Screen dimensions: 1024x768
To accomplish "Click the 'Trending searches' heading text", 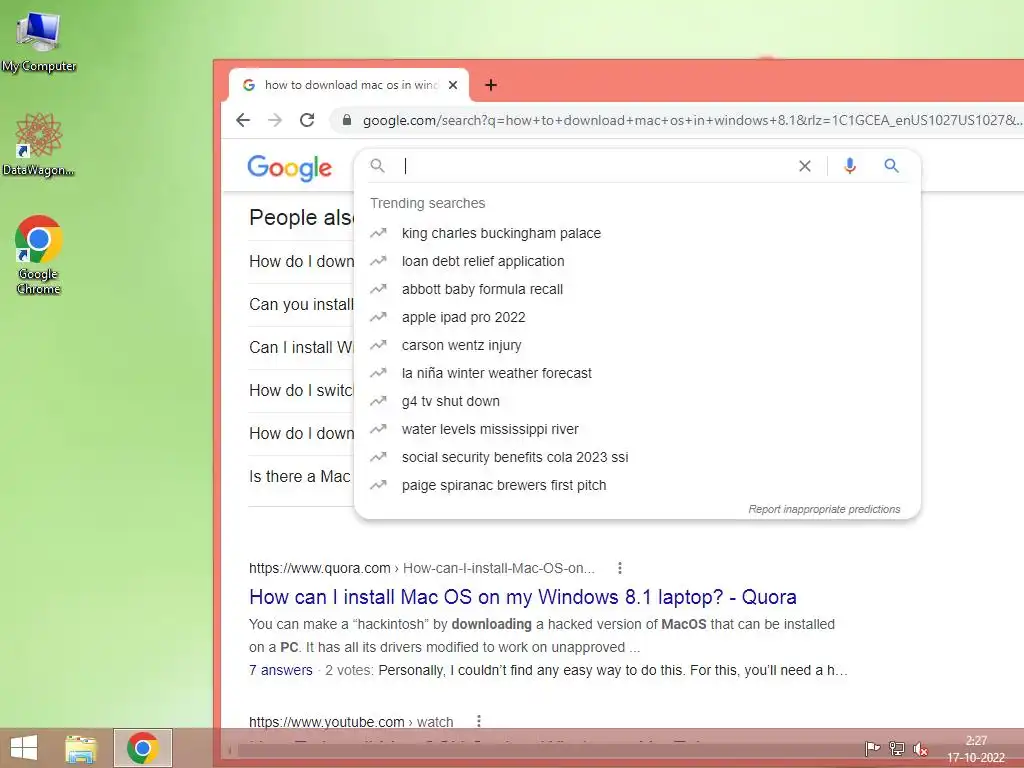I will pyautogui.click(x=428, y=203).
